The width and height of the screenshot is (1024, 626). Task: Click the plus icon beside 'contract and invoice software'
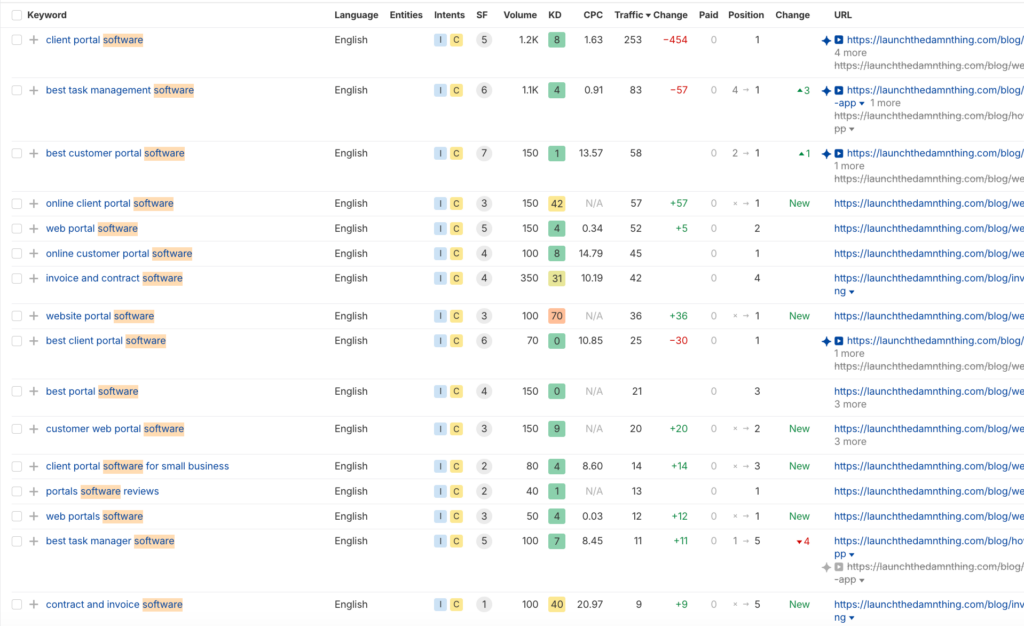click(33, 604)
